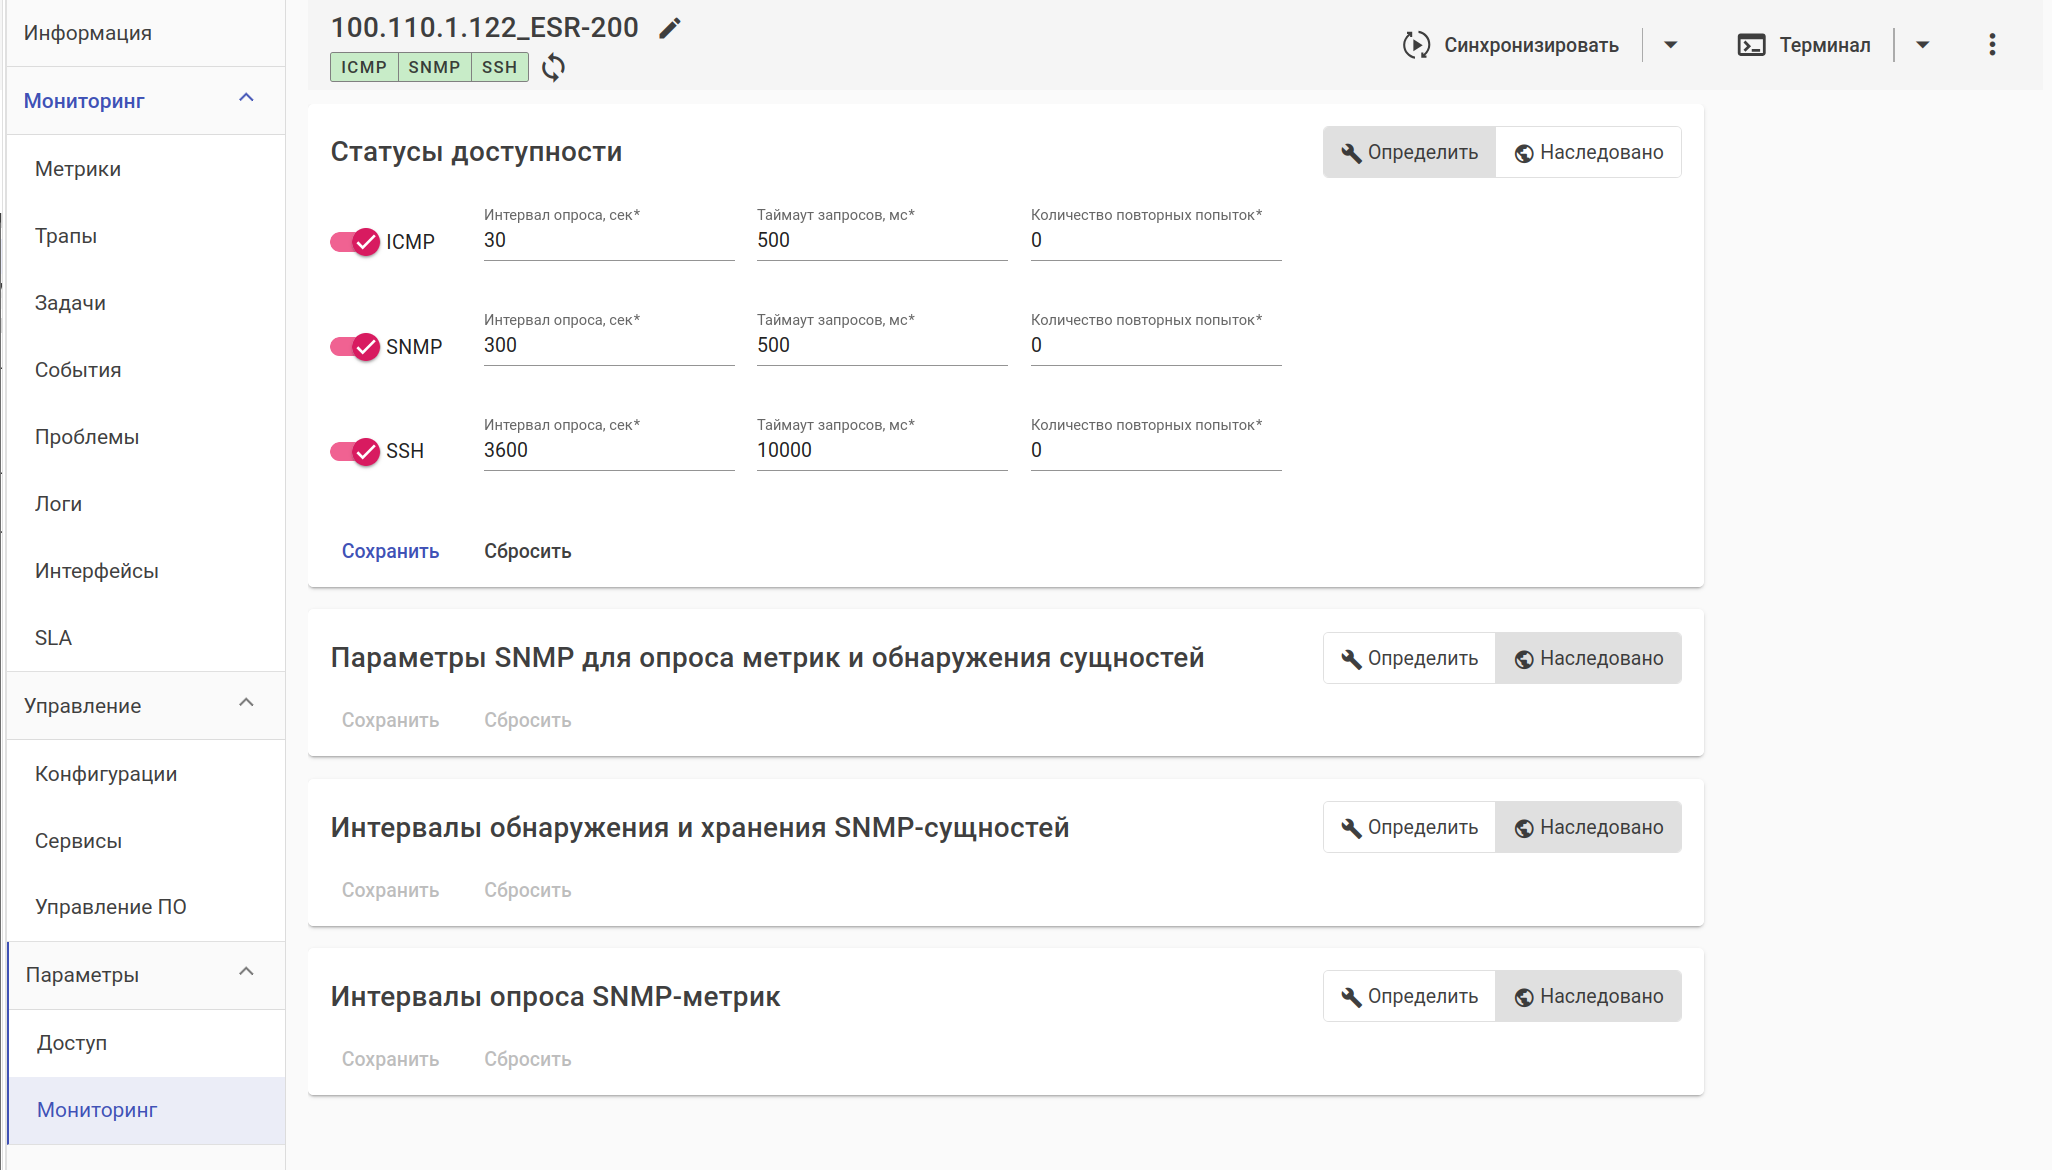The image size is (2052, 1170).
Task: Open dropdown arrow next to Терминал
Action: point(1922,45)
